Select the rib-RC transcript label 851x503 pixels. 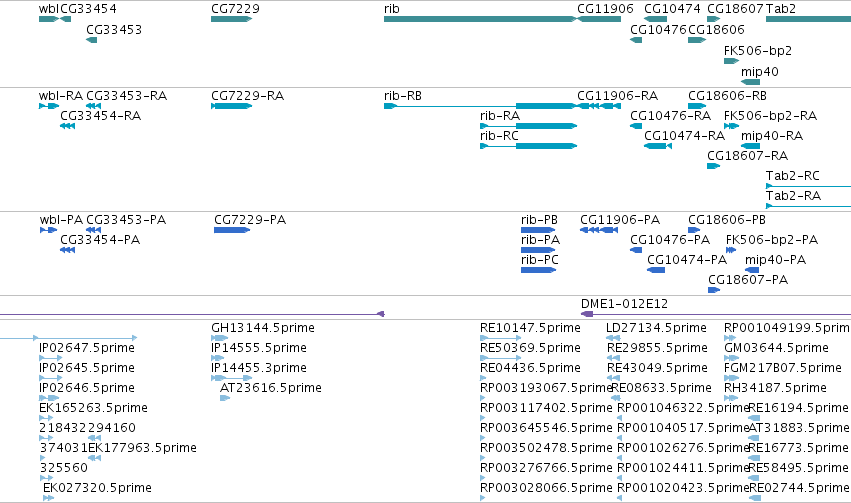pos(499,136)
